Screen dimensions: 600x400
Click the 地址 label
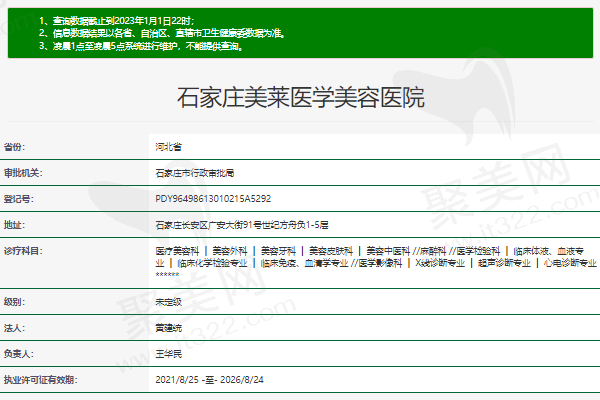tap(14, 225)
